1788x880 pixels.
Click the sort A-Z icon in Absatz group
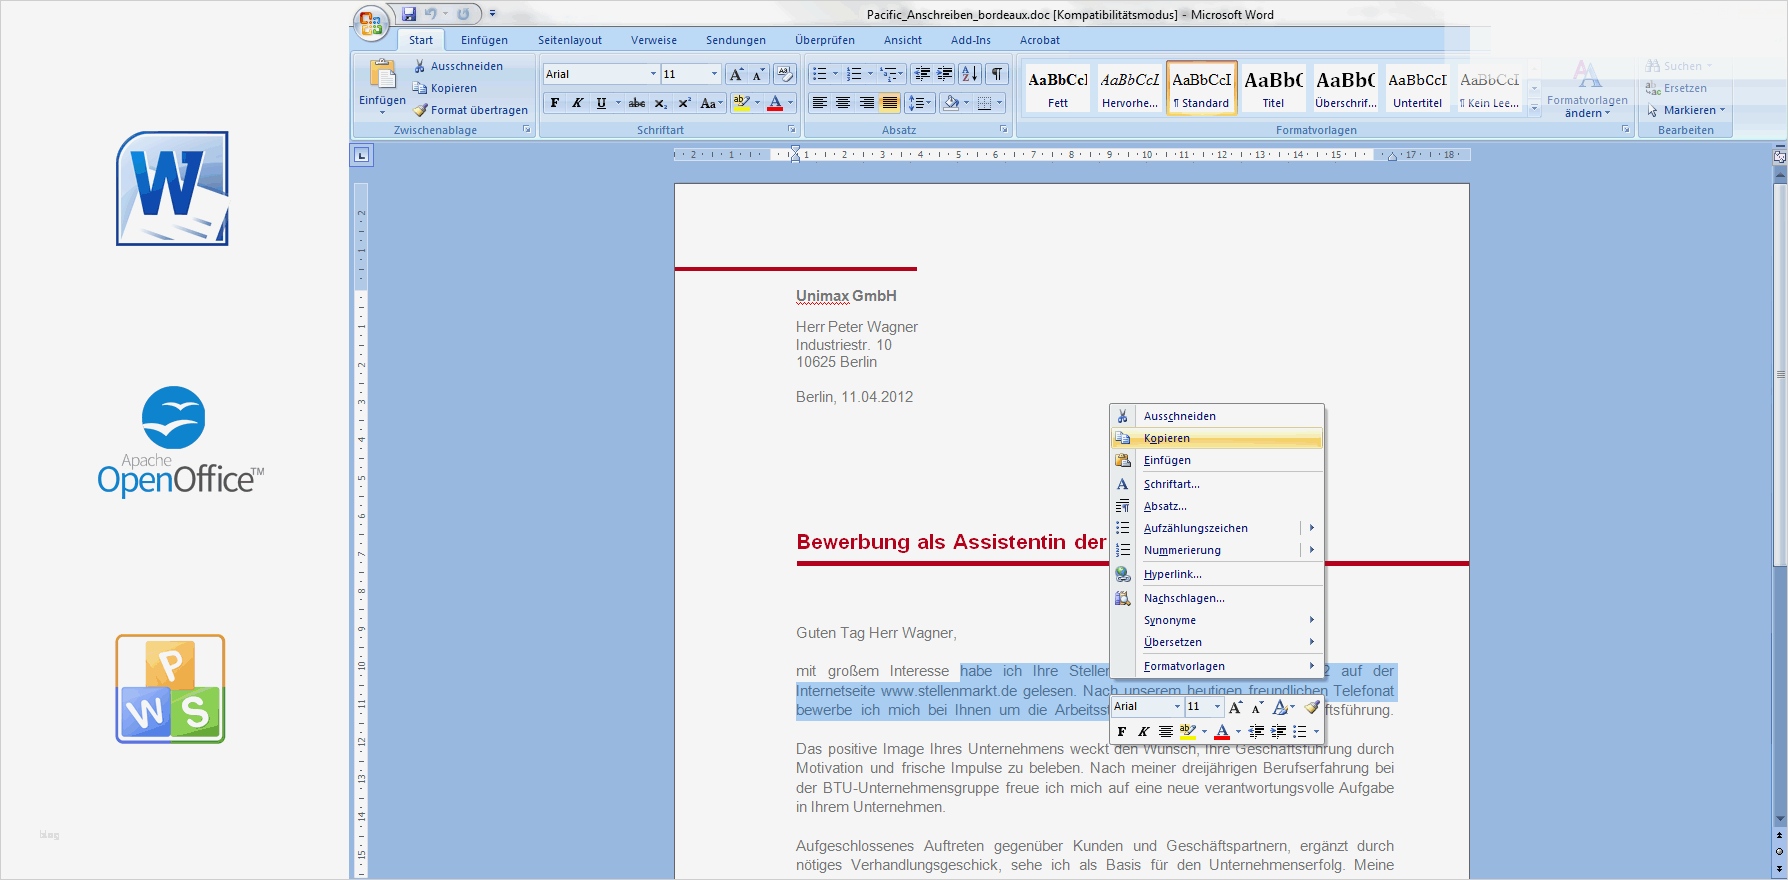point(969,74)
